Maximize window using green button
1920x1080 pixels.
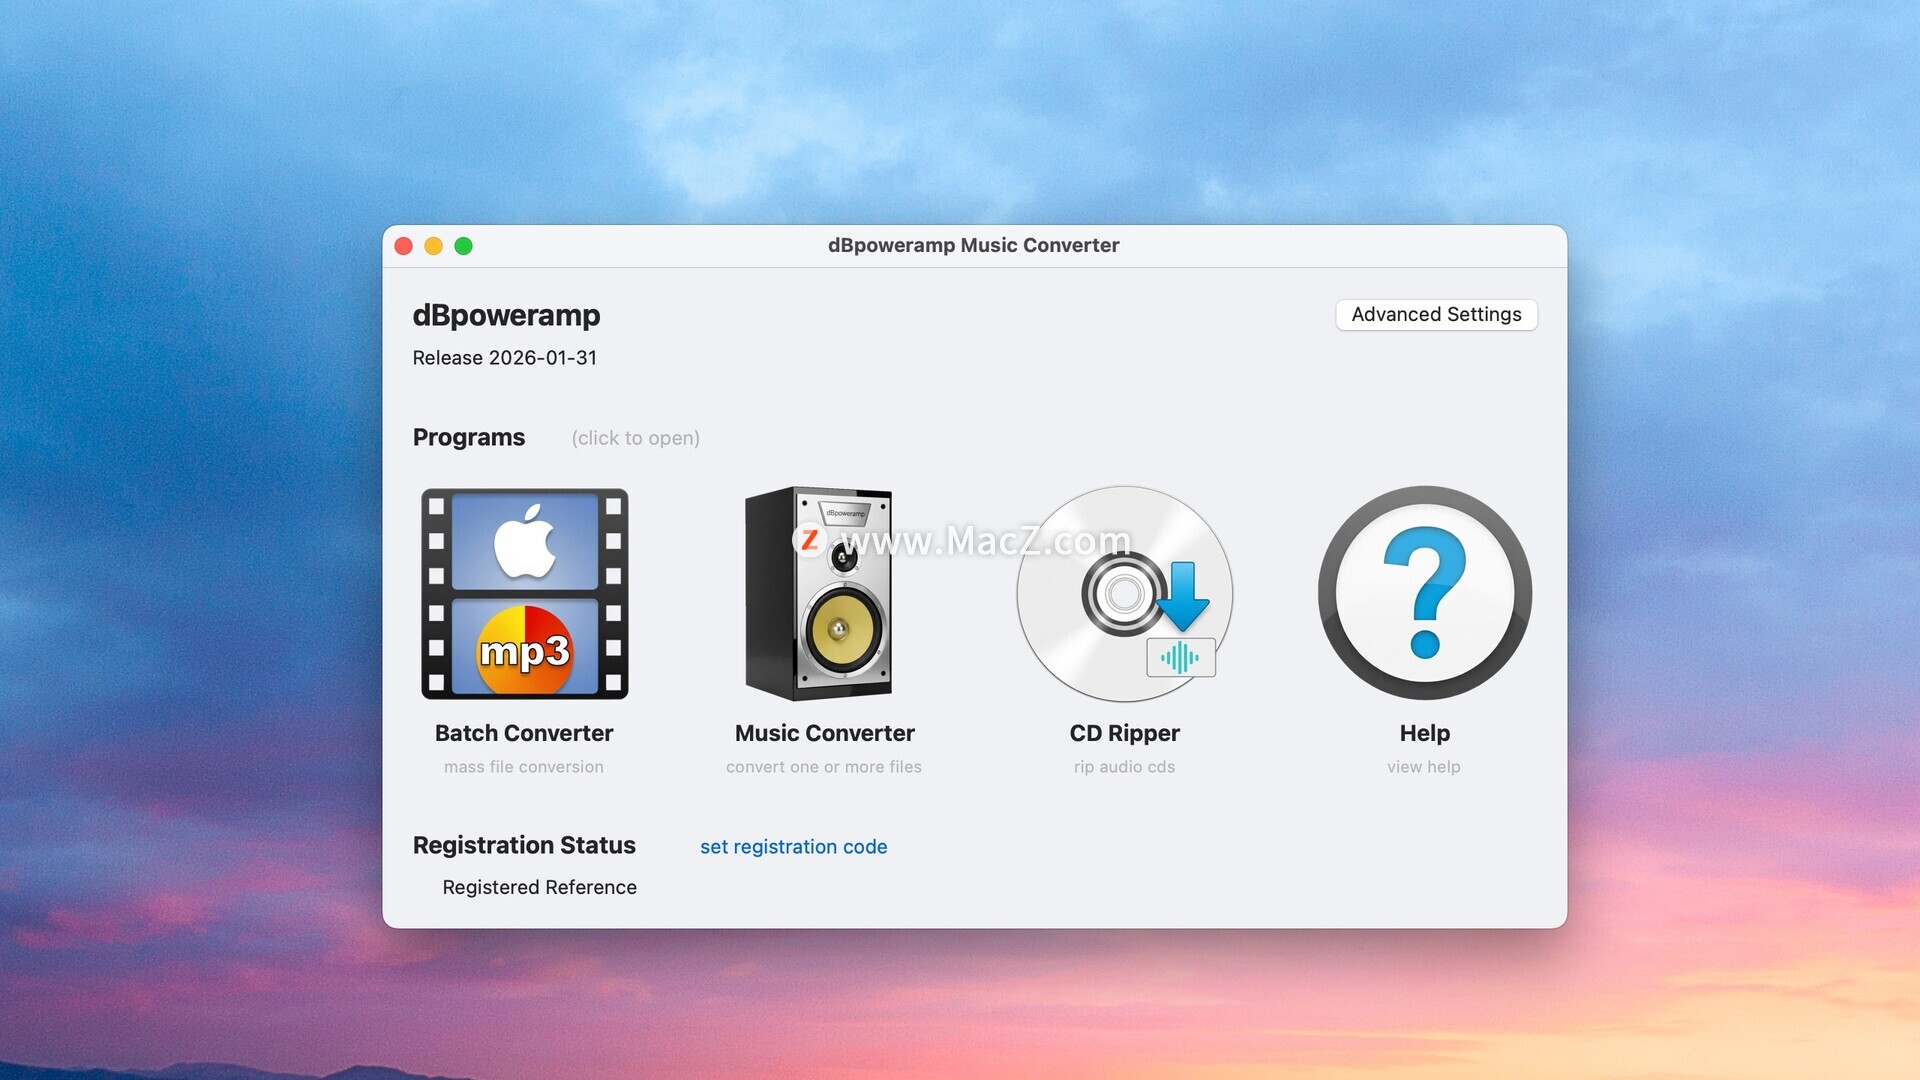click(464, 246)
